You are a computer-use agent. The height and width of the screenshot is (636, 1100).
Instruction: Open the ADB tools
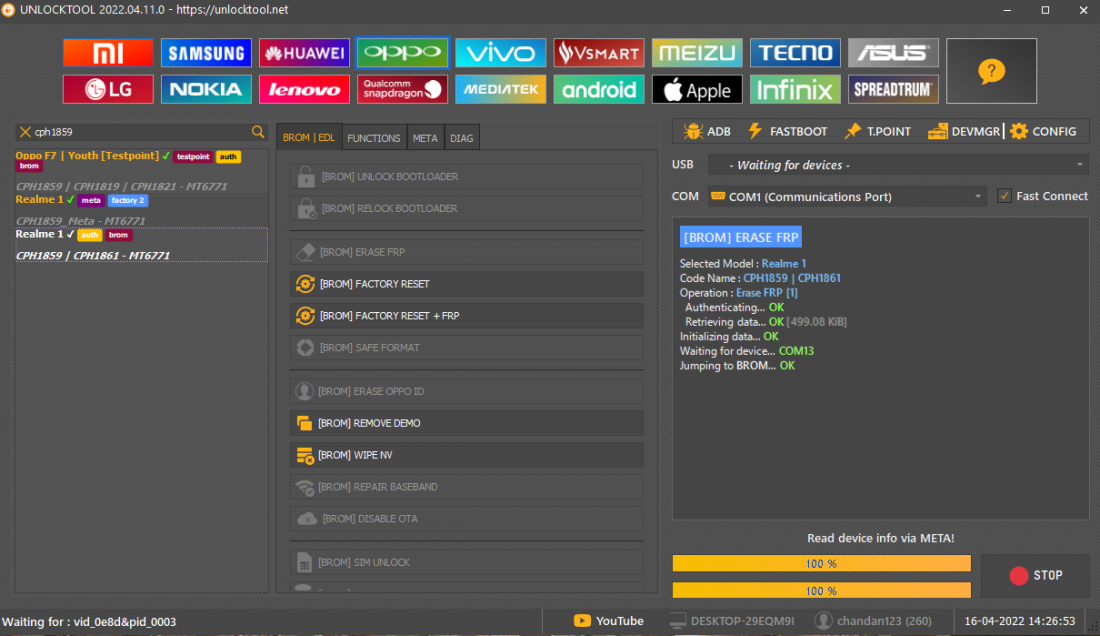[707, 131]
